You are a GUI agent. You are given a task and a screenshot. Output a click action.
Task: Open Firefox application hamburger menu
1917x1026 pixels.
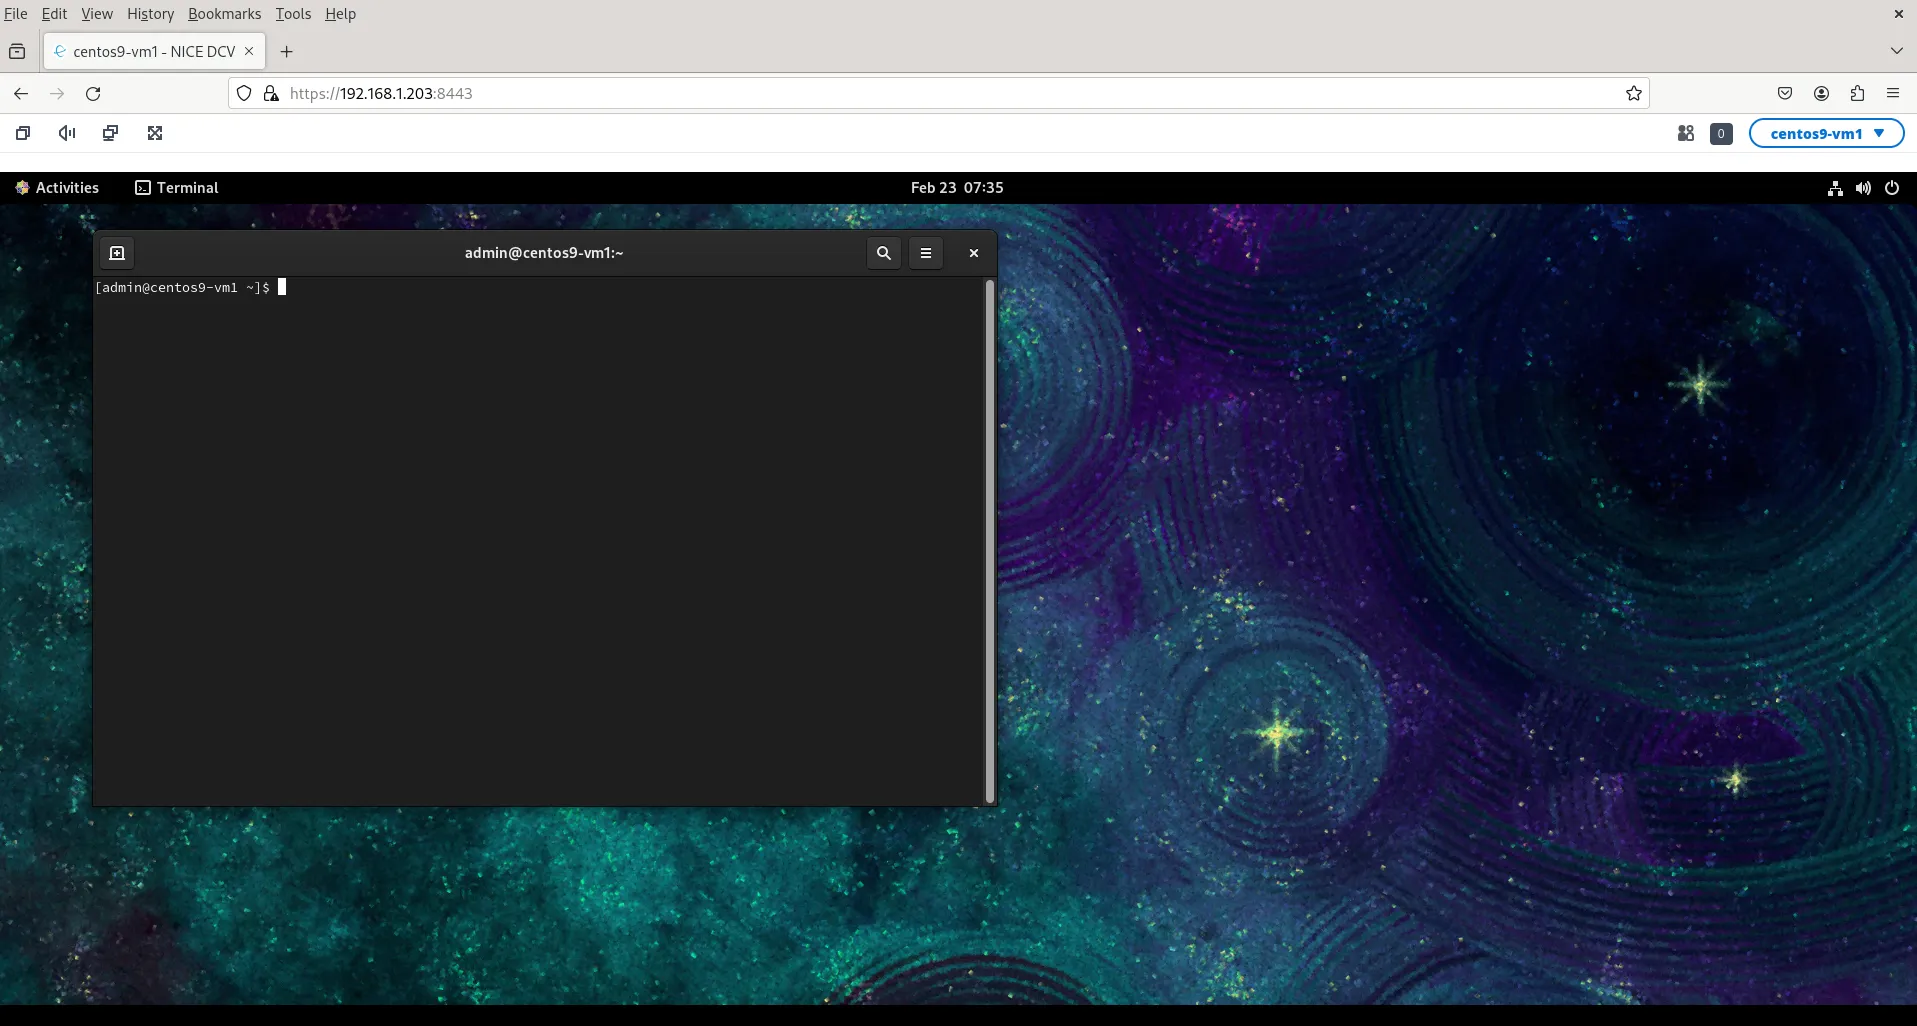point(1893,93)
